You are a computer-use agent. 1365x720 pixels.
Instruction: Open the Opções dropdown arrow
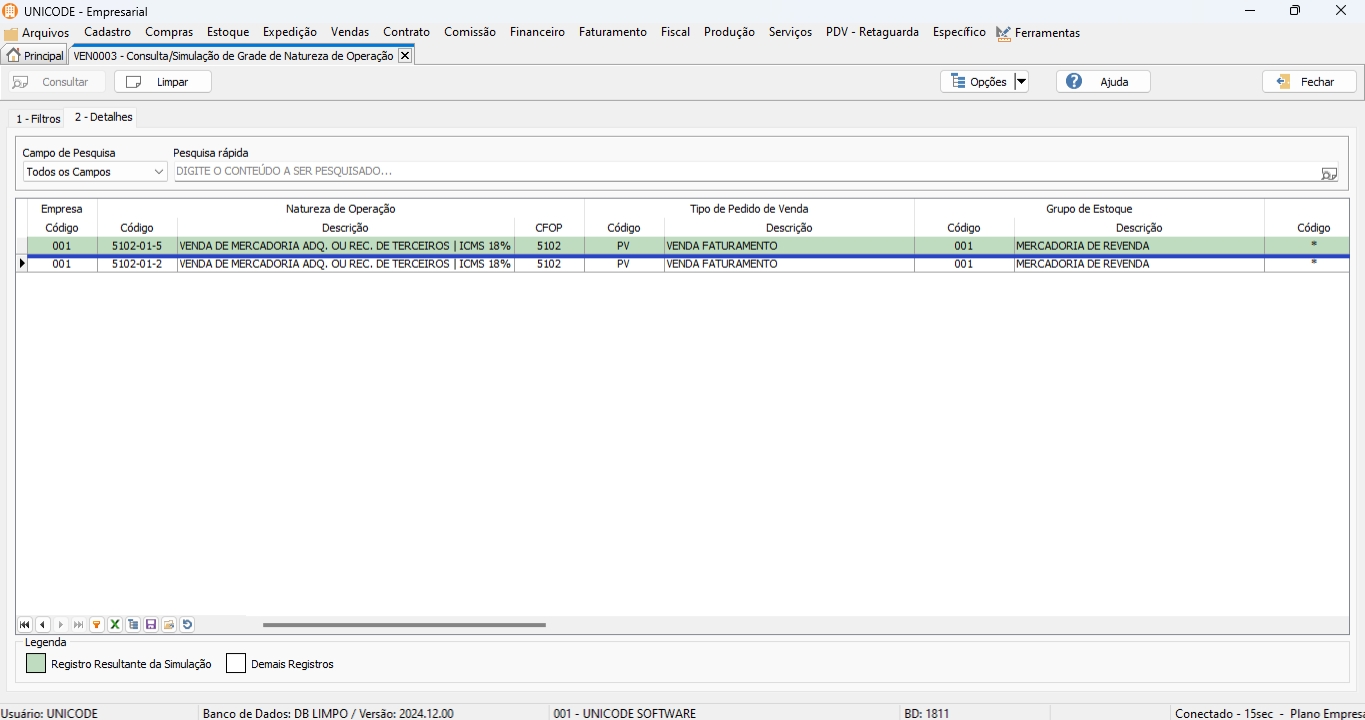(1021, 82)
